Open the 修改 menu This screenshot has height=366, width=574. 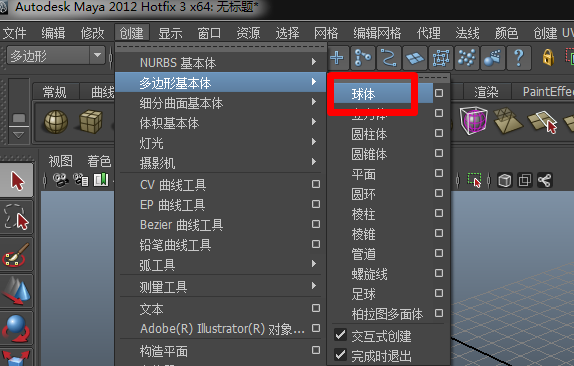[92, 33]
